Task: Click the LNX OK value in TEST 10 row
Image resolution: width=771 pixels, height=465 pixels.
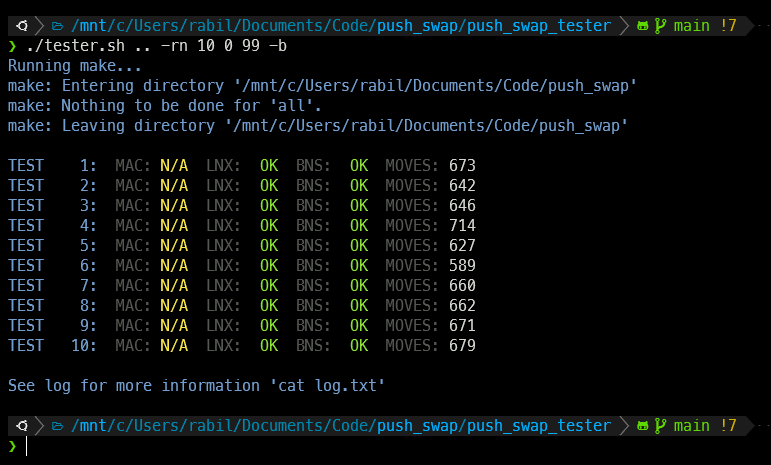Action: pos(269,346)
